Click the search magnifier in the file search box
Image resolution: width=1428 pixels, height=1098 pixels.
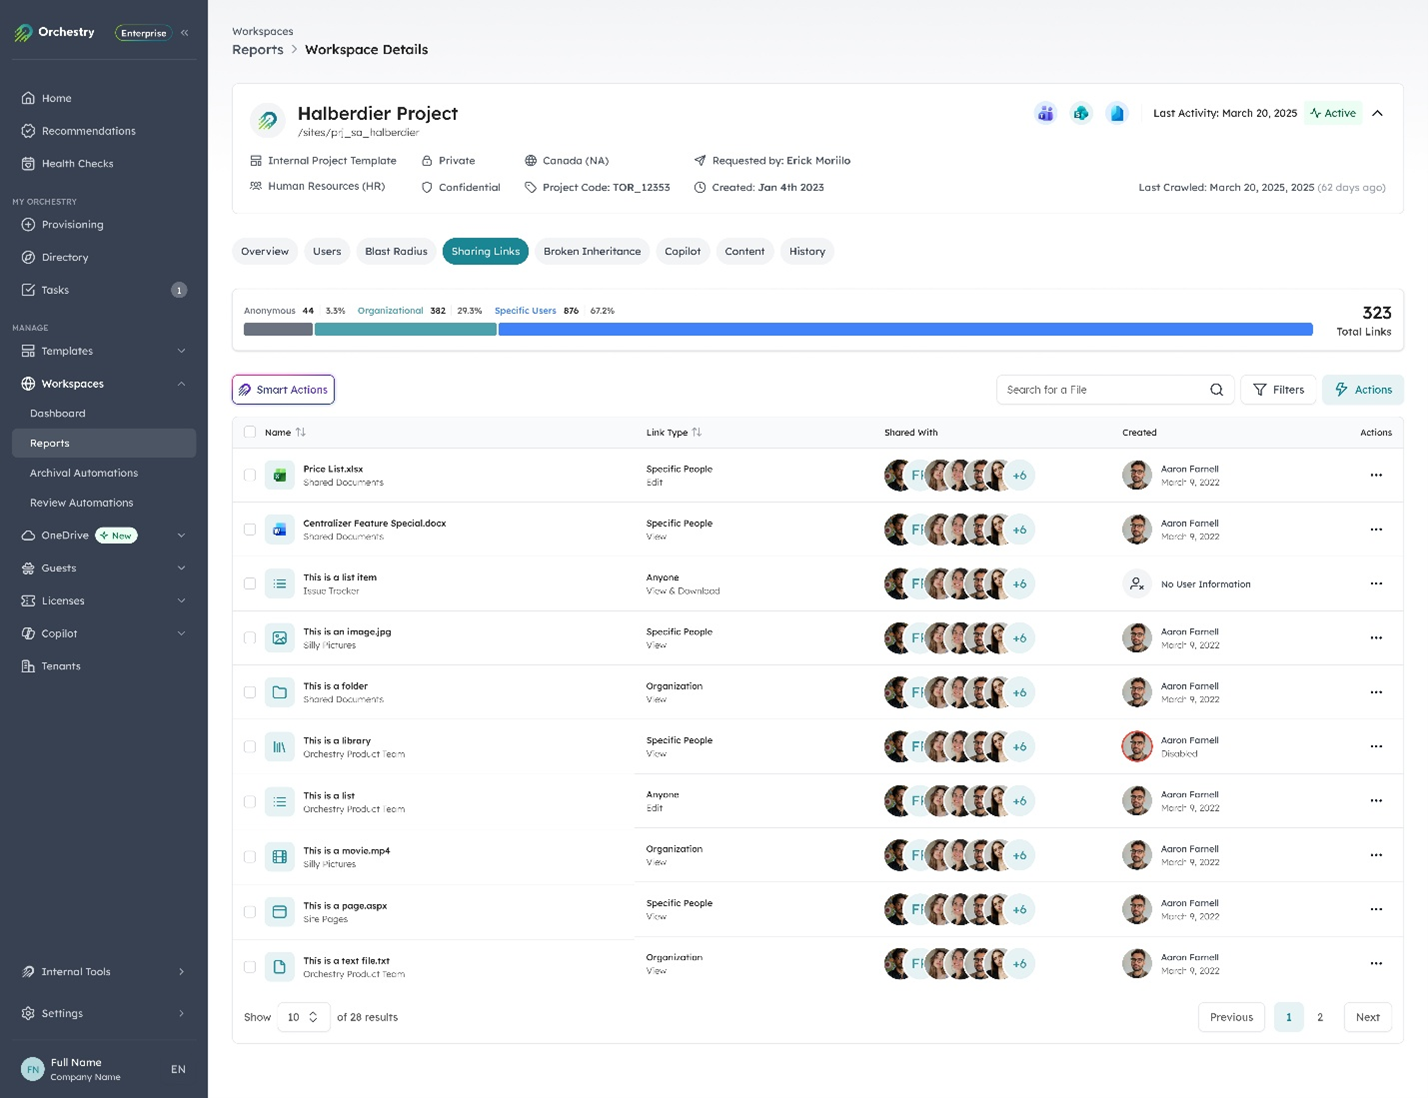pos(1216,389)
